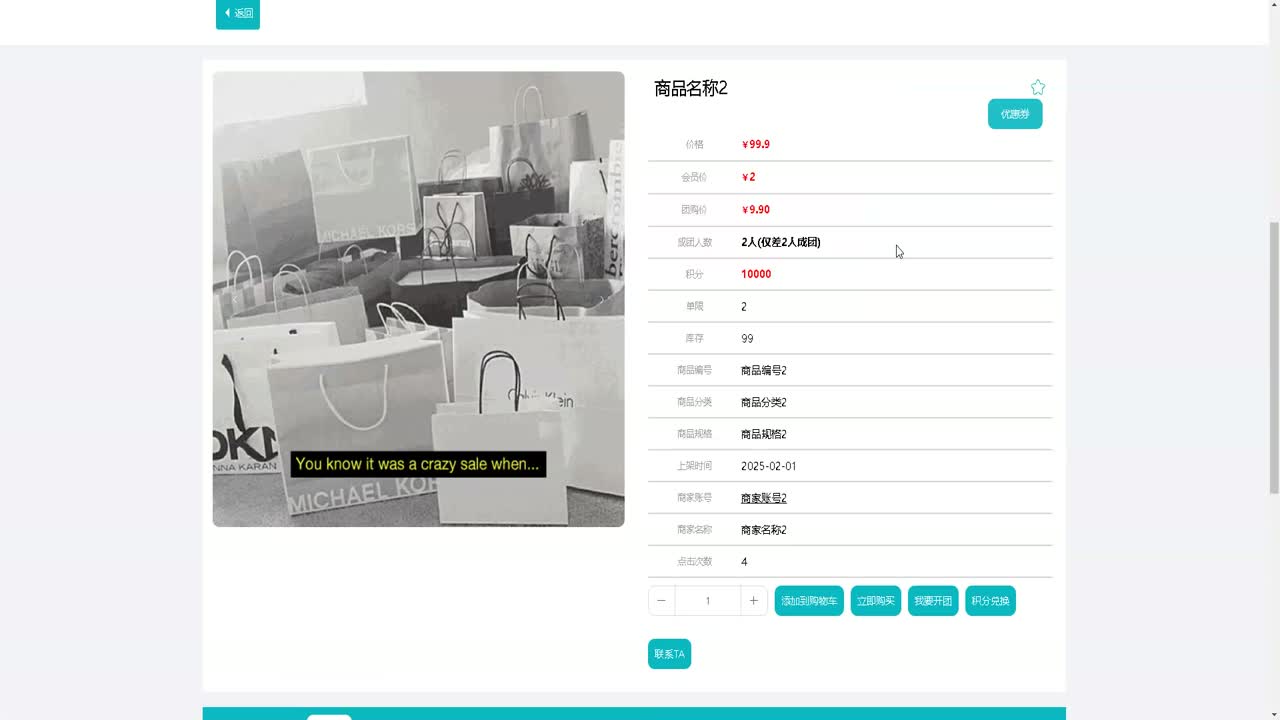Select the product title 商品名称2
This screenshot has height=720, width=1280.
[x=691, y=88]
